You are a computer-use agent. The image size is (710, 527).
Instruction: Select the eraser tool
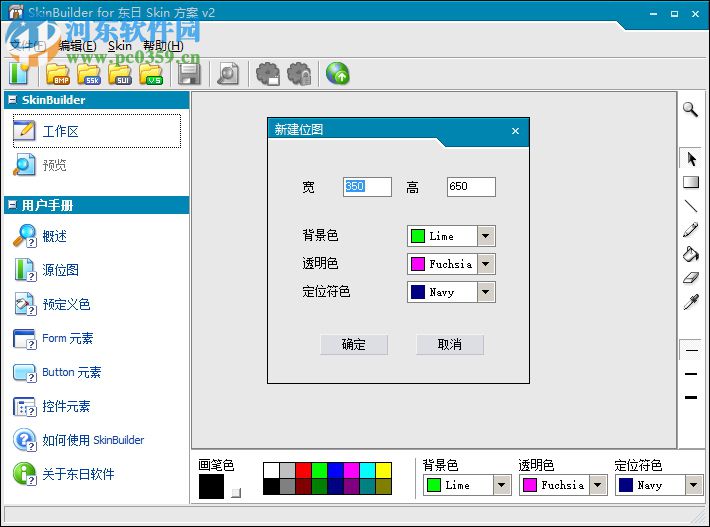tap(691, 278)
